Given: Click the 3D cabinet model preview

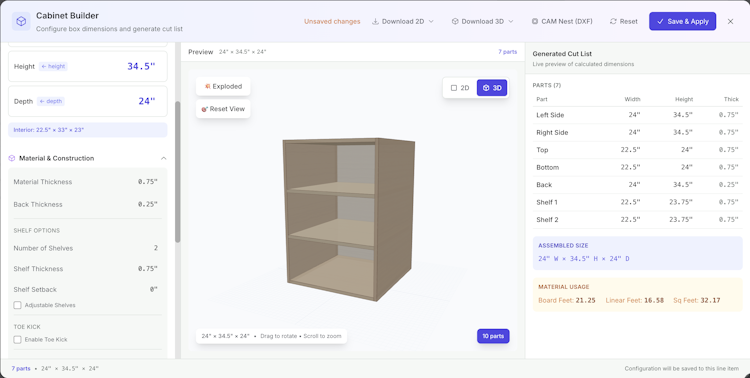Looking at the screenshot, I should point(349,219).
